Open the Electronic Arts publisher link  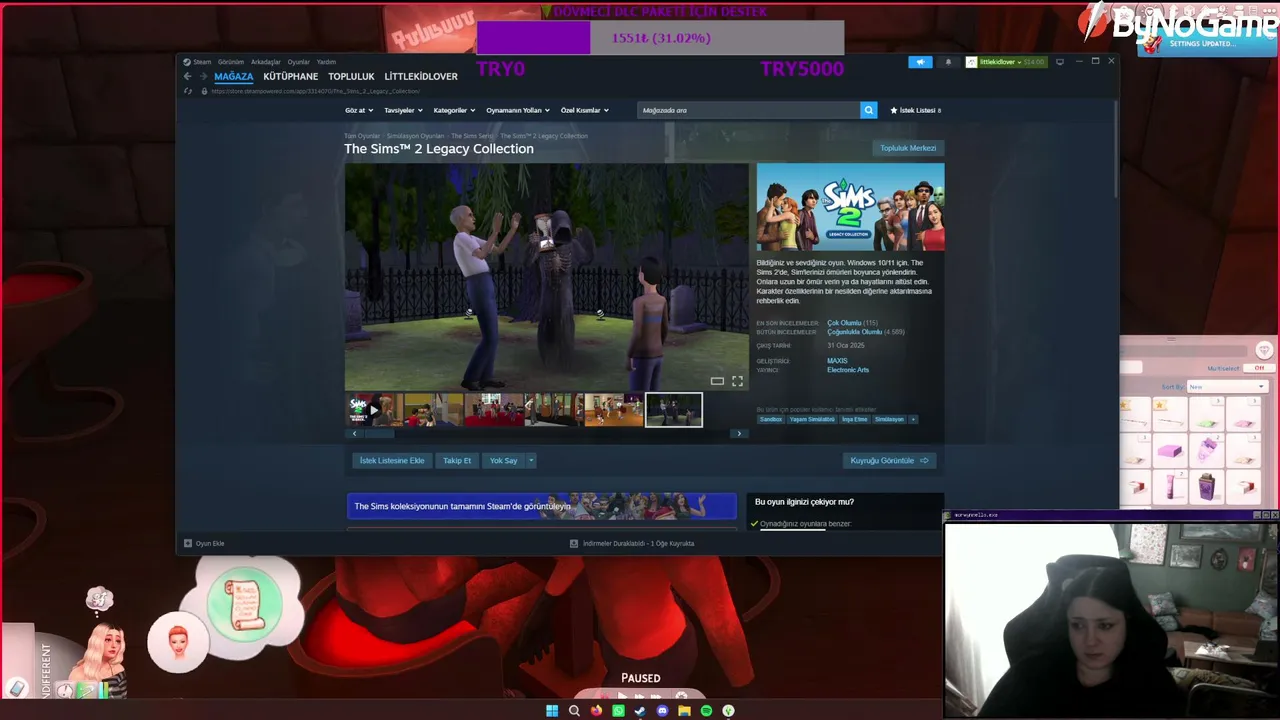pyautogui.click(x=848, y=370)
